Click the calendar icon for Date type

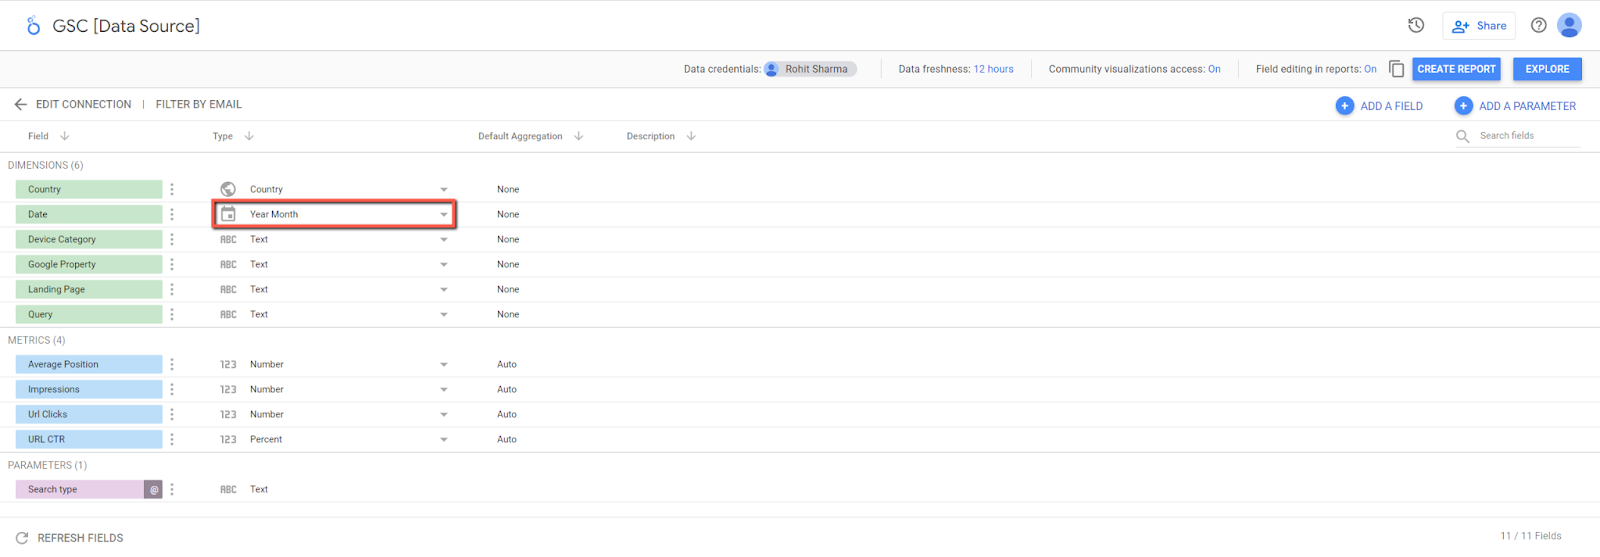[x=228, y=214]
